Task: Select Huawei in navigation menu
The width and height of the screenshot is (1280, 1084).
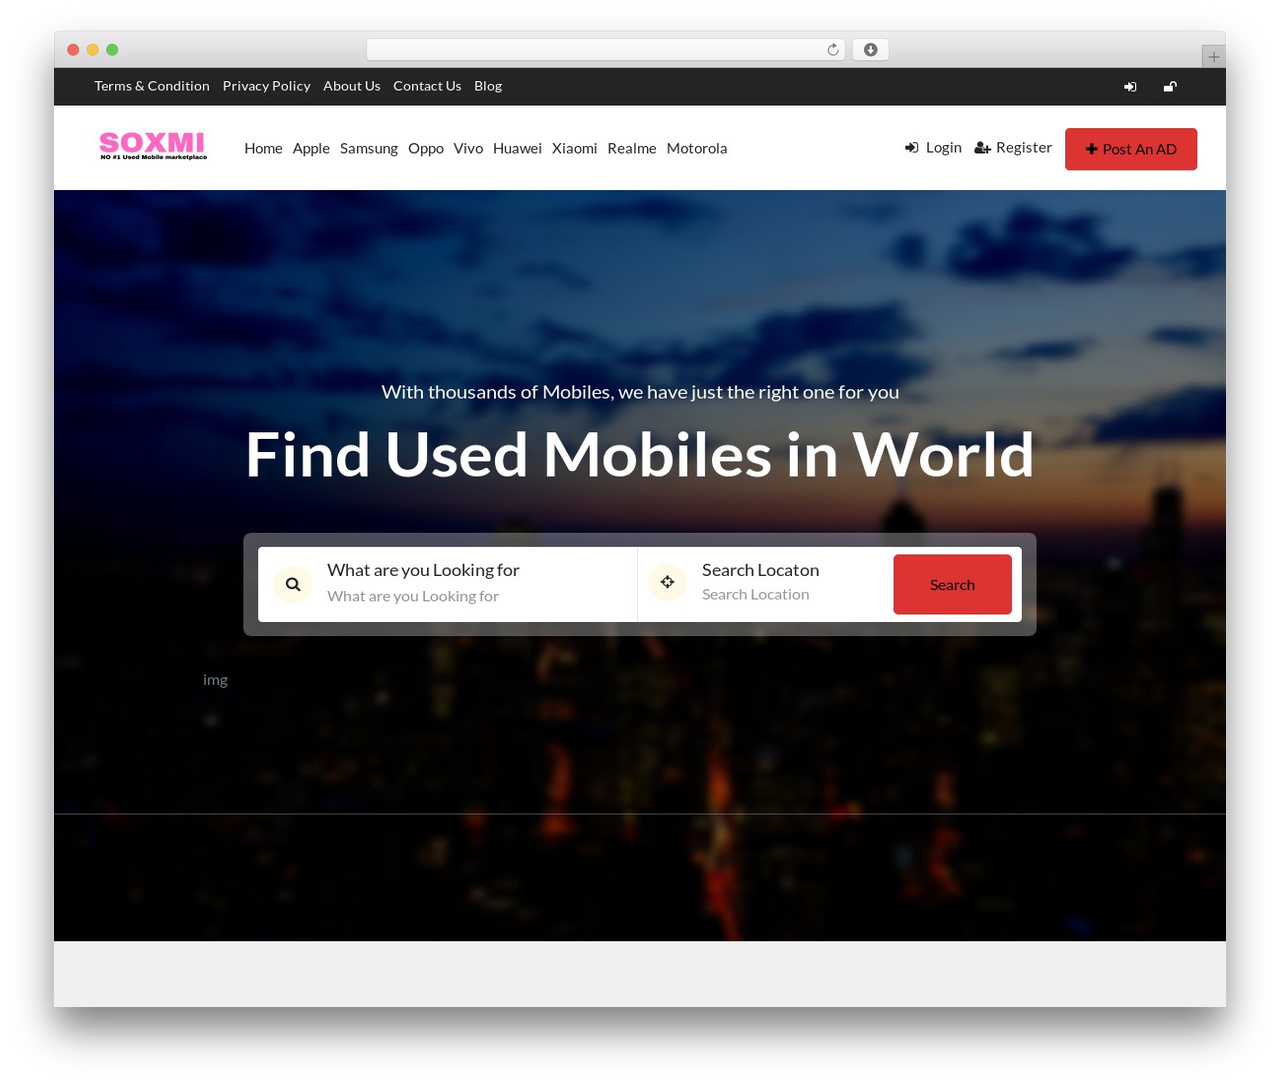Action: click(517, 148)
